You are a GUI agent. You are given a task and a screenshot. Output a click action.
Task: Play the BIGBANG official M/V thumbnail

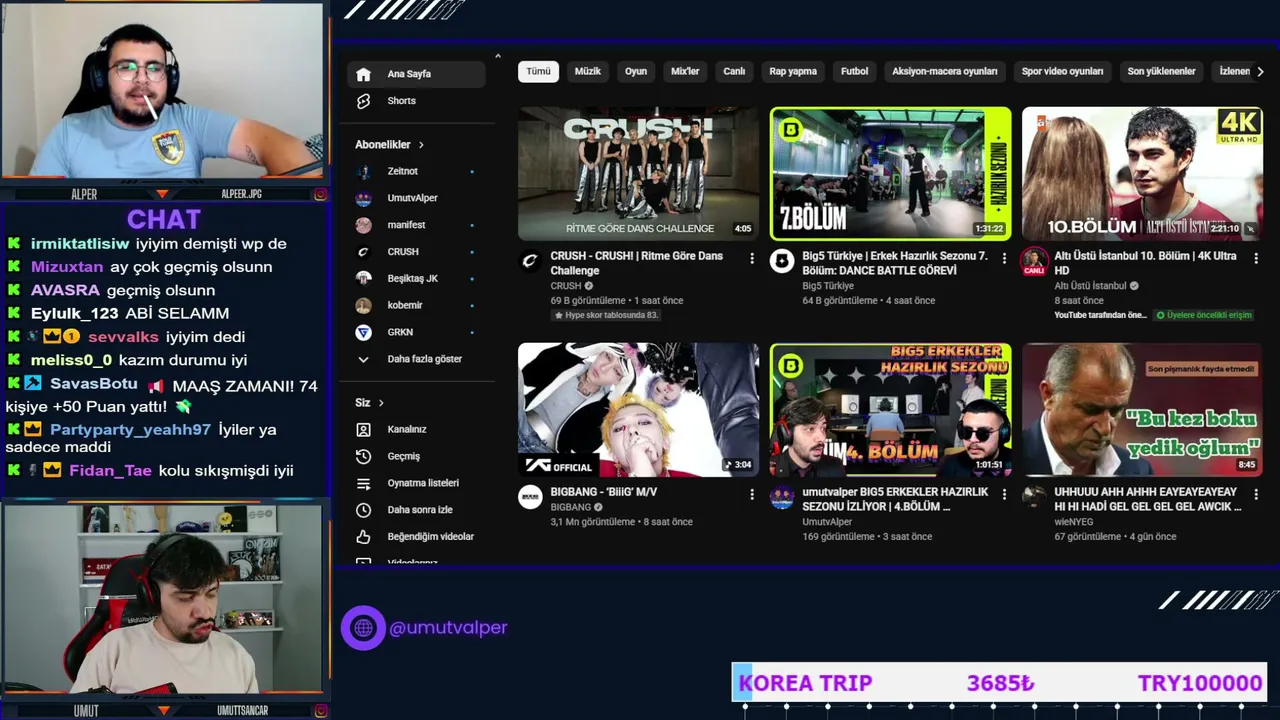point(638,410)
